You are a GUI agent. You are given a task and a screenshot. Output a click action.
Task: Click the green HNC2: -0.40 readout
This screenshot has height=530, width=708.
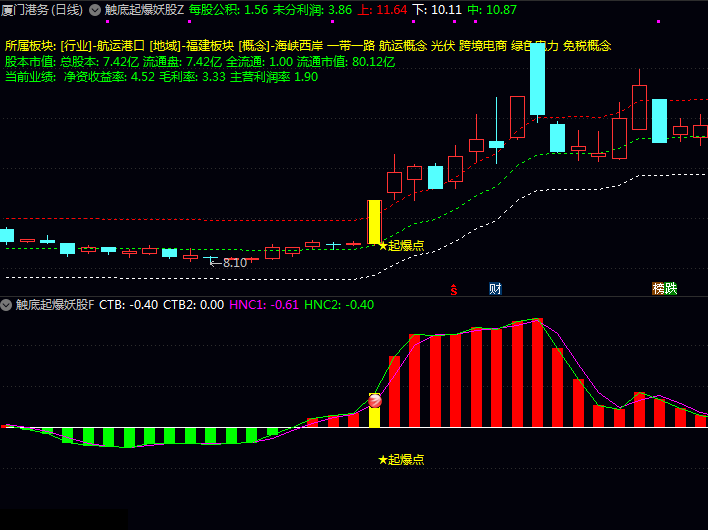(339, 305)
